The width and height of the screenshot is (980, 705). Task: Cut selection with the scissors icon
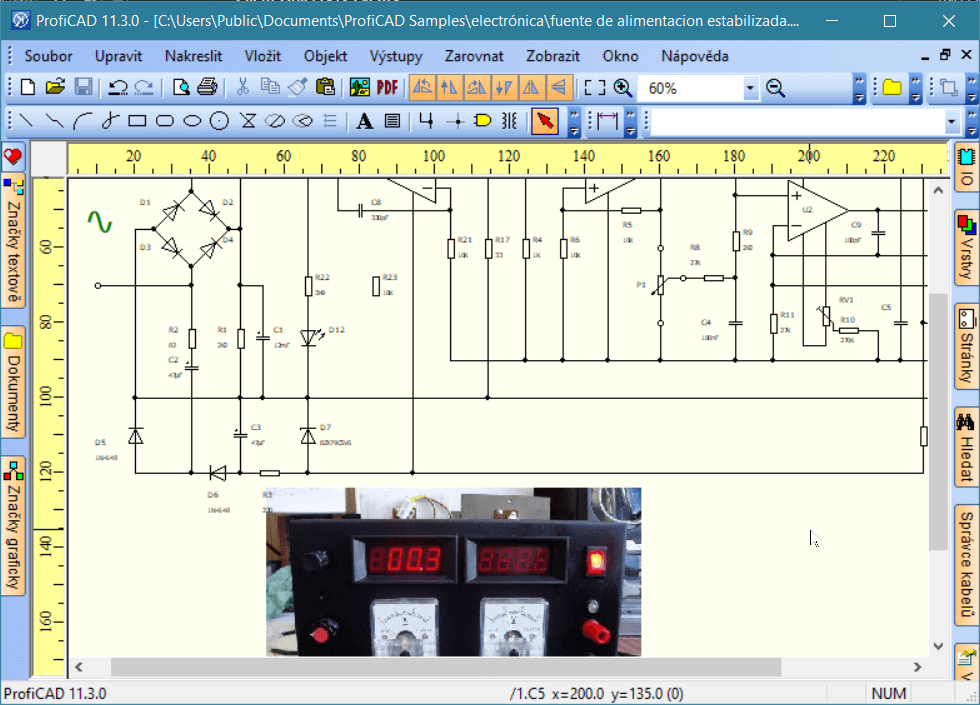pyautogui.click(x=243, y=88)
